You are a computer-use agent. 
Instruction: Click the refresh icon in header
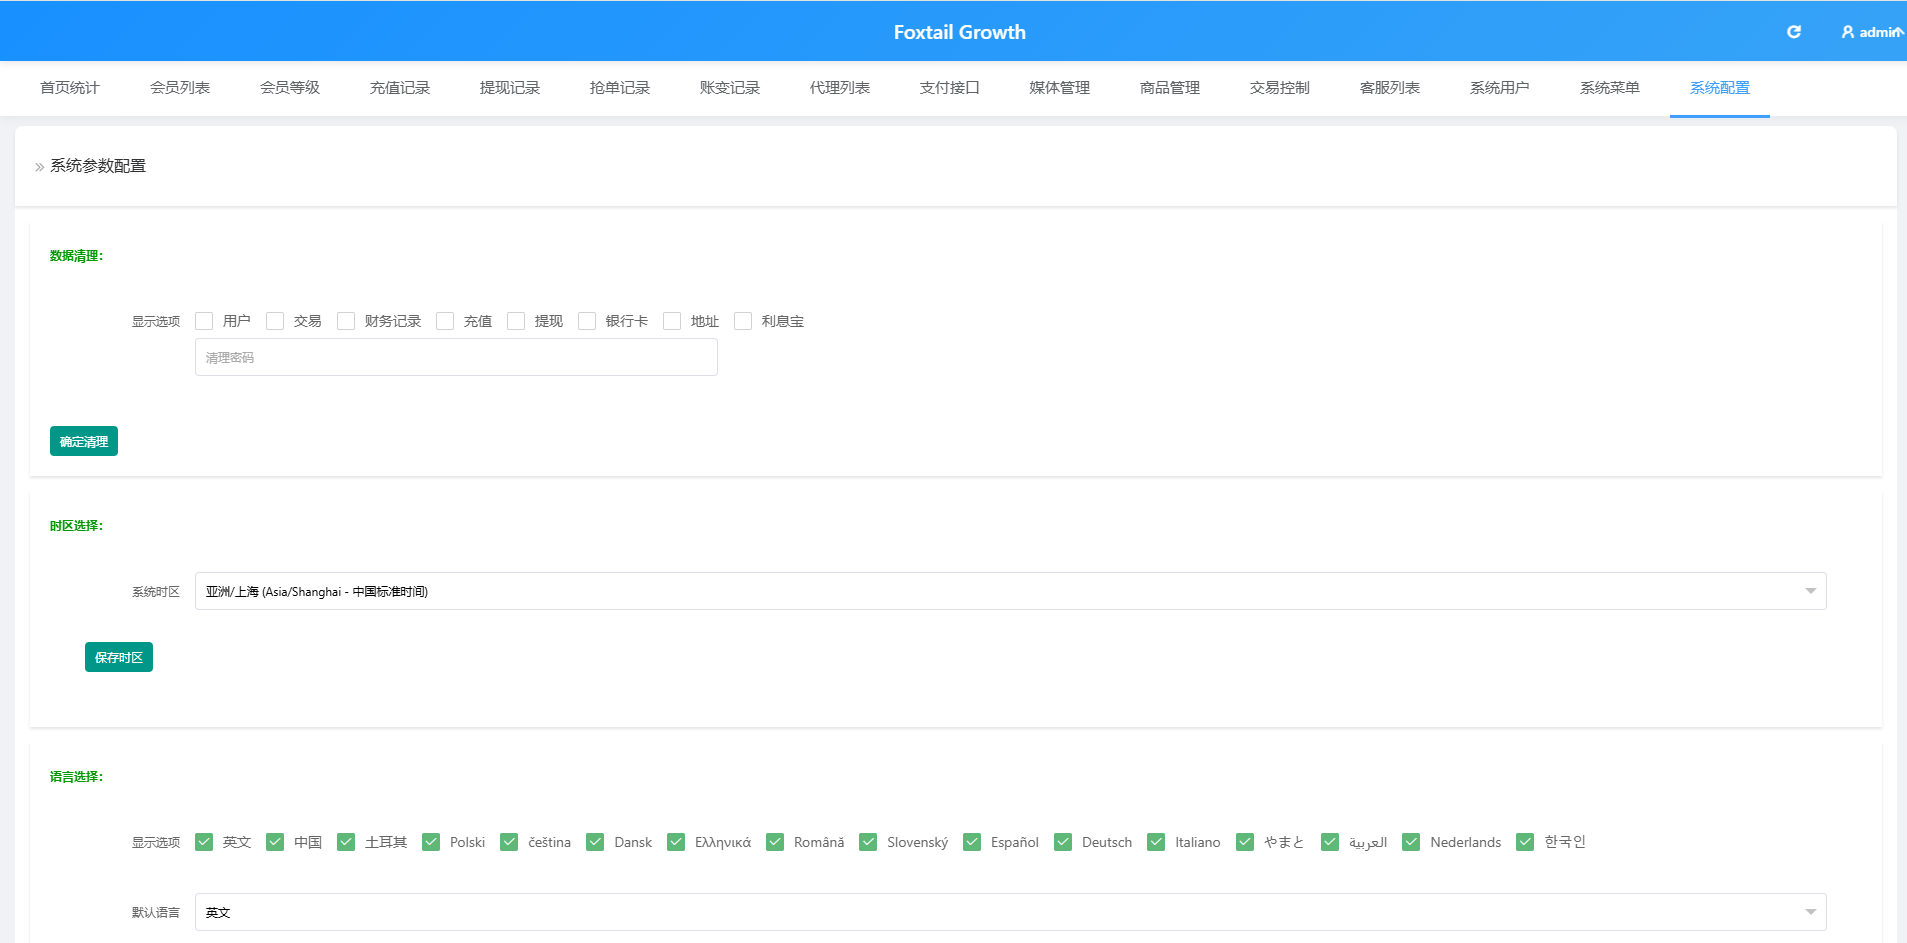1794,32
